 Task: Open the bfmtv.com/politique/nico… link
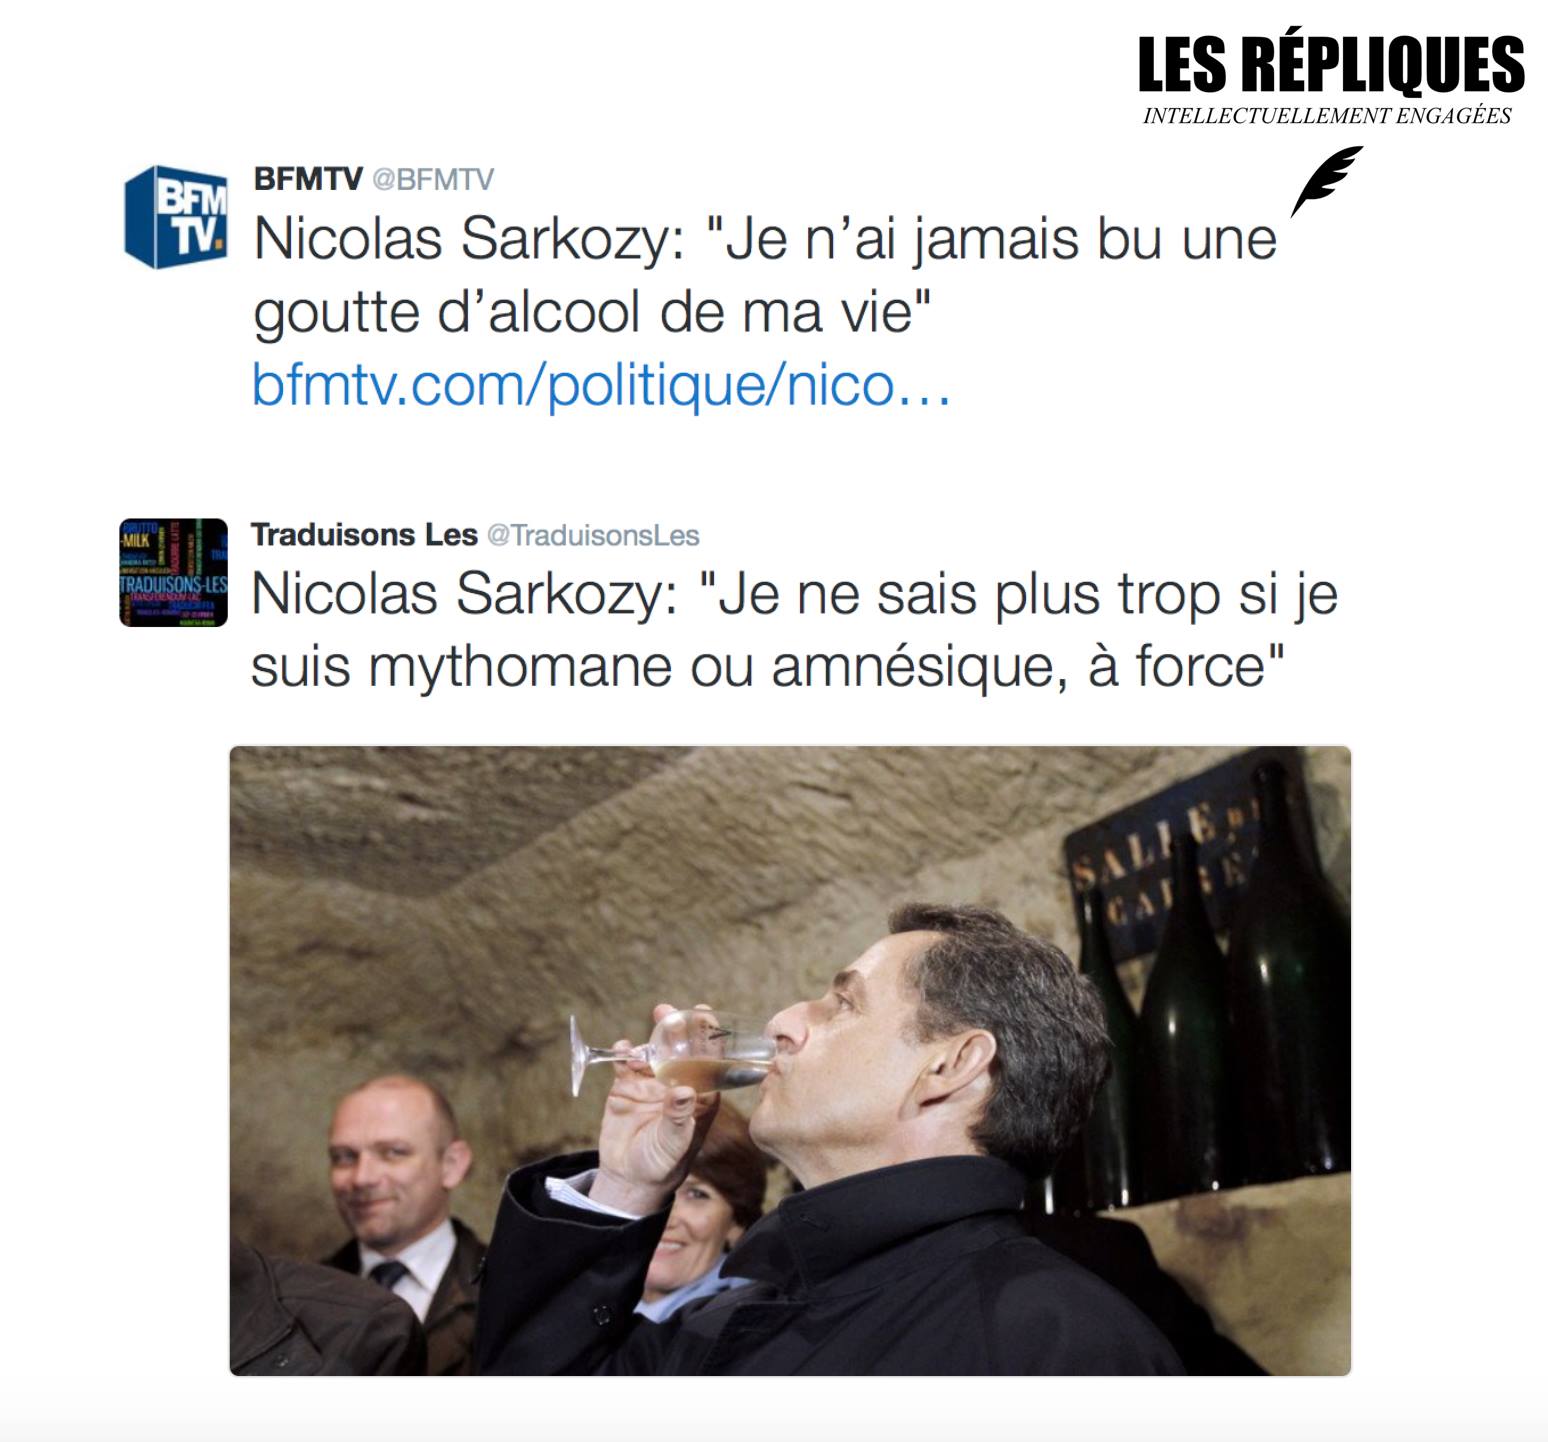(x=601, y=385)
